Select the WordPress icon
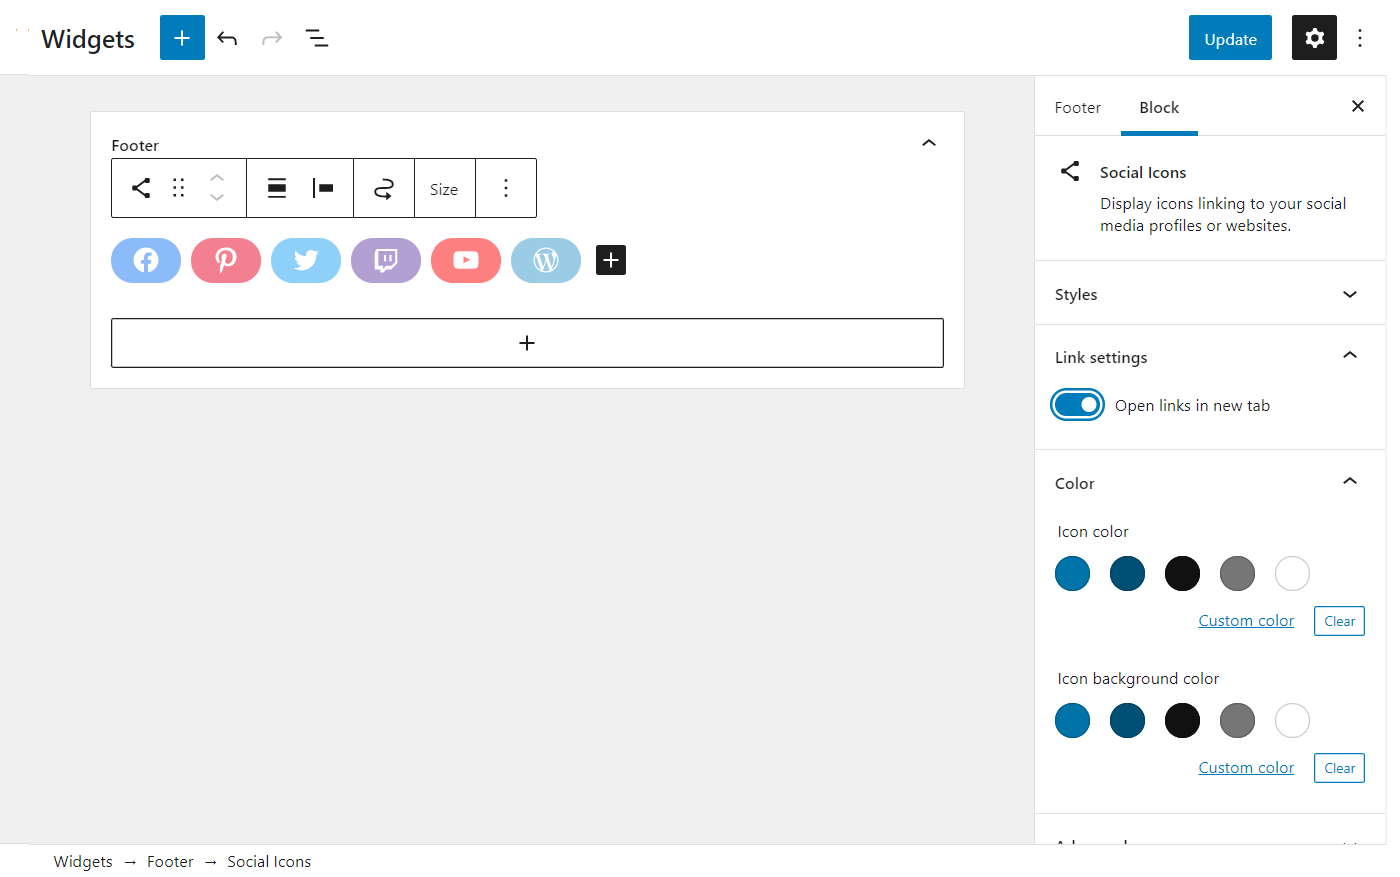 [546, 260]
